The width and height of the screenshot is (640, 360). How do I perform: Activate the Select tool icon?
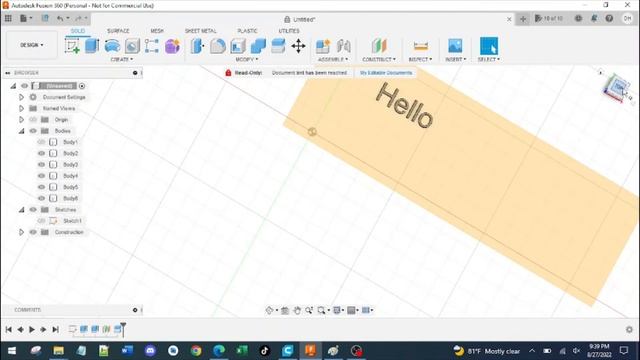pos(489,46)
